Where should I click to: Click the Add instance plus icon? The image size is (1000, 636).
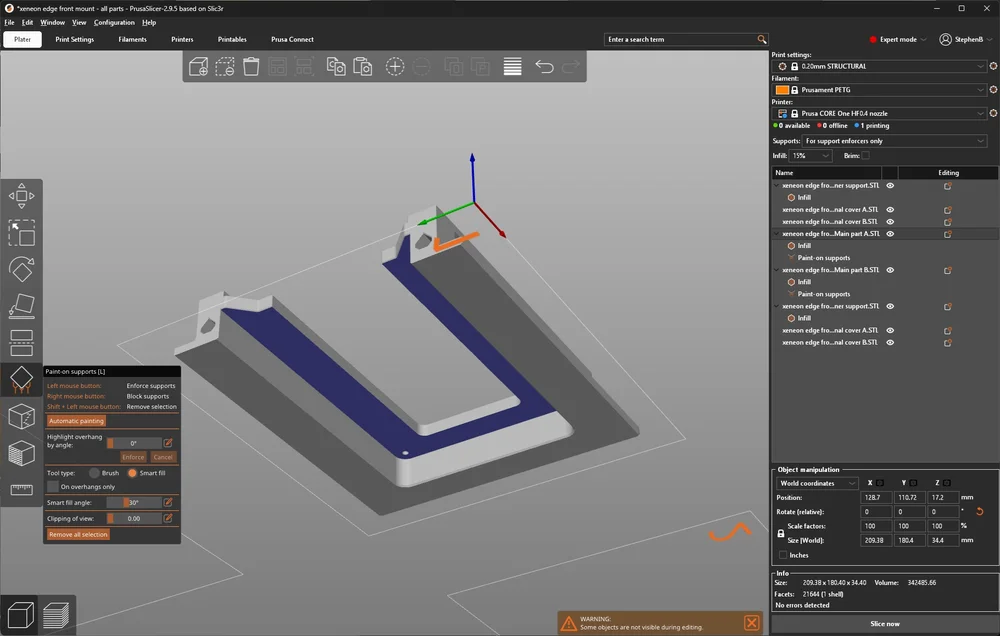click(395, 66)
